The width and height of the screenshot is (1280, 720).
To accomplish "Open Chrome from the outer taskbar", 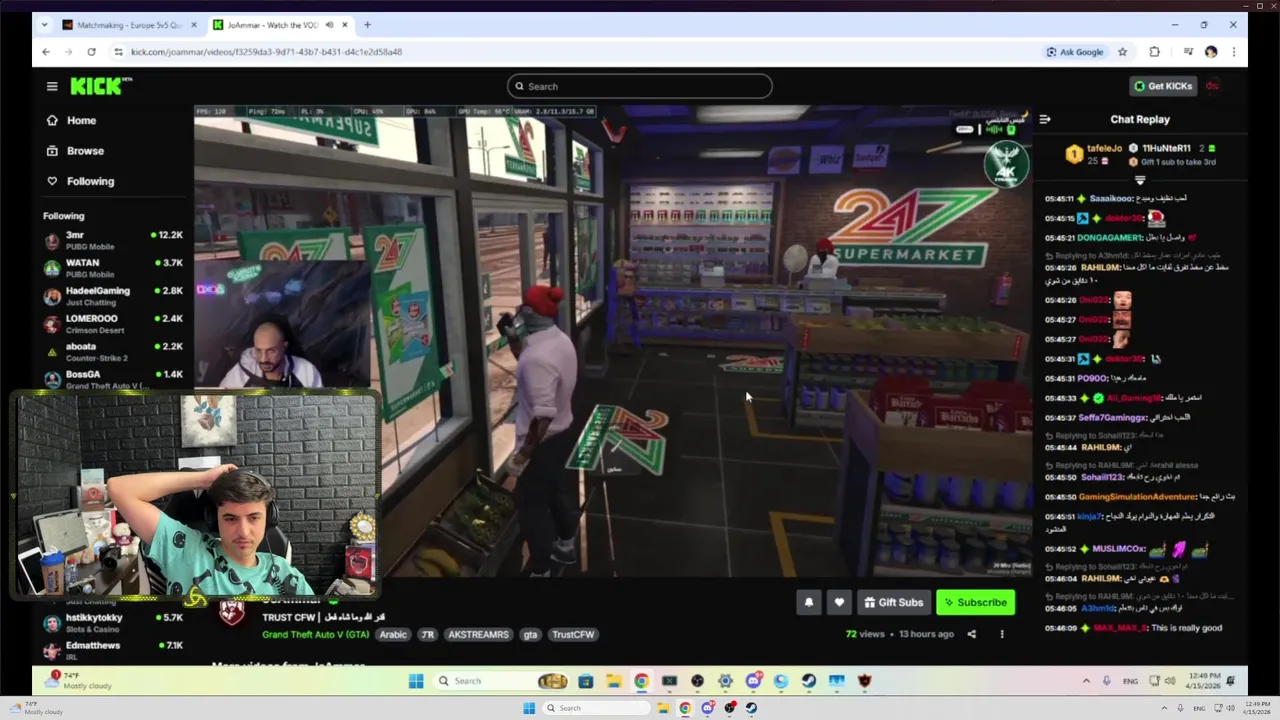I will 685,708.
